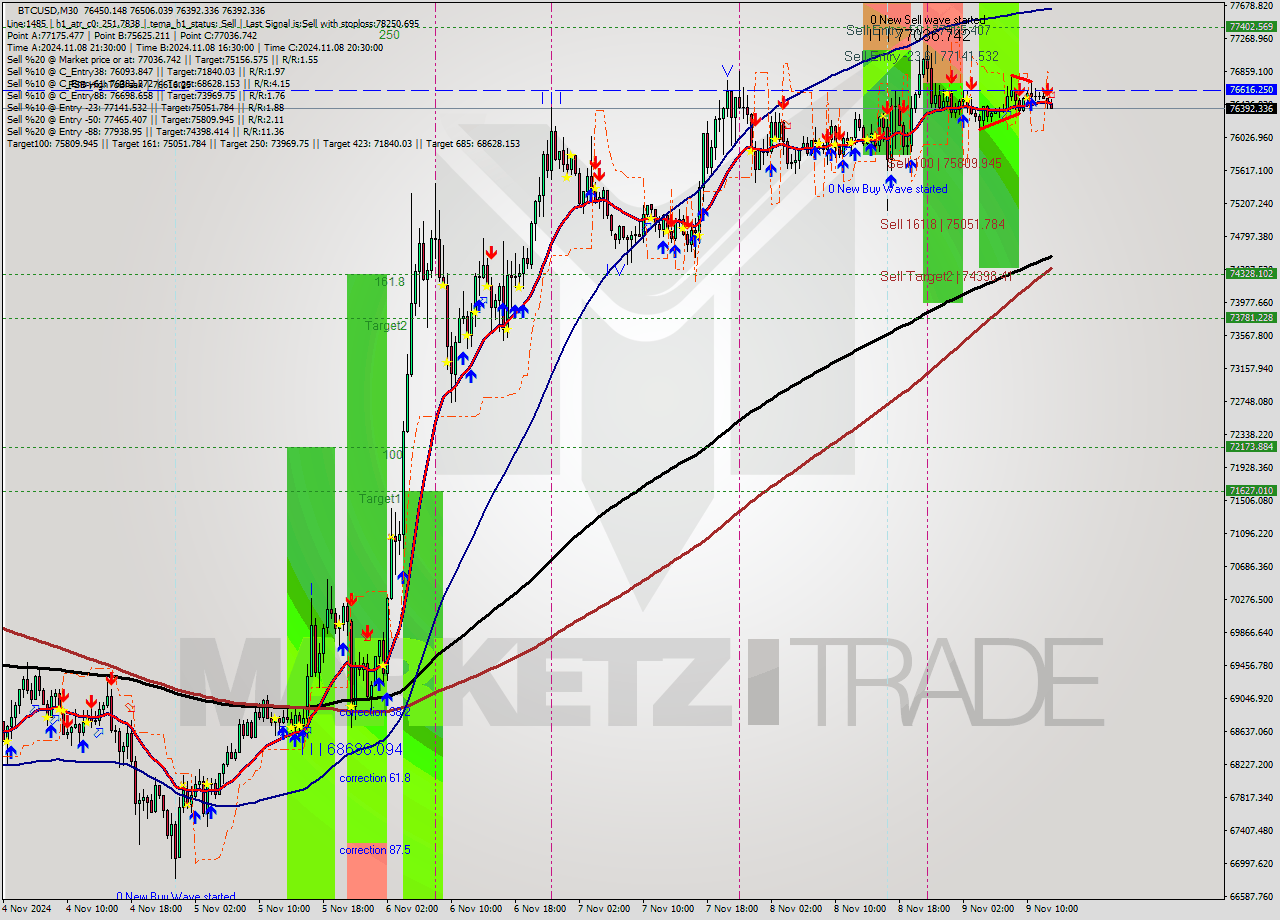Image resolution: width=1280 pixels, height=920 pixels.
Task: Select the 'Sell 100 | 75809.945' label
Action: [944, 162]
